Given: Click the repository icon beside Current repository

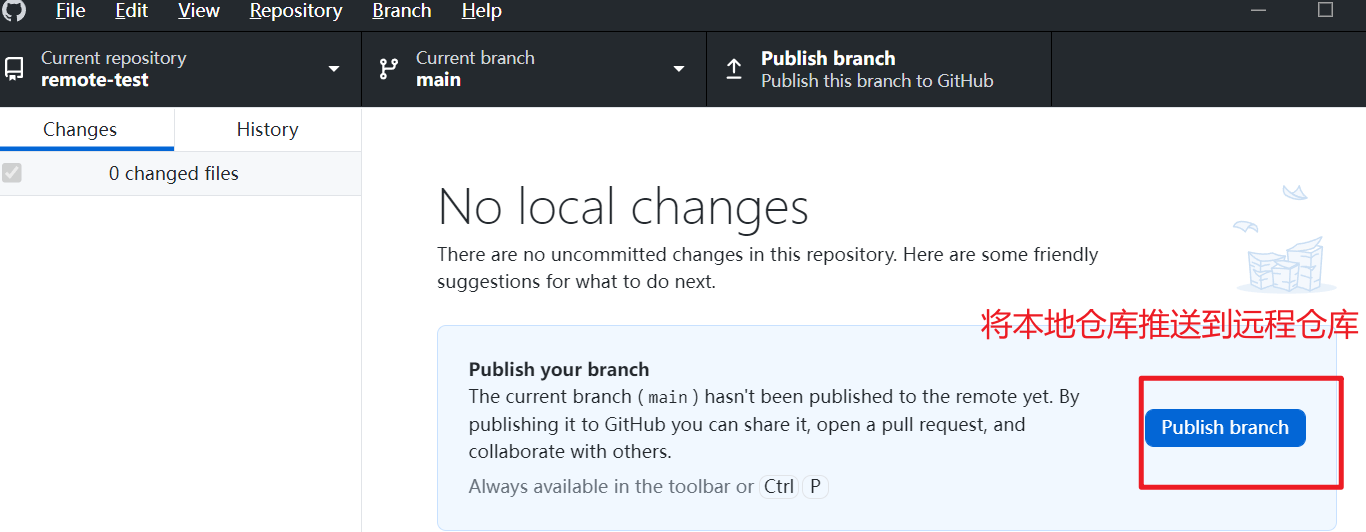Looking at the screenshot, I should click(14, 69).
